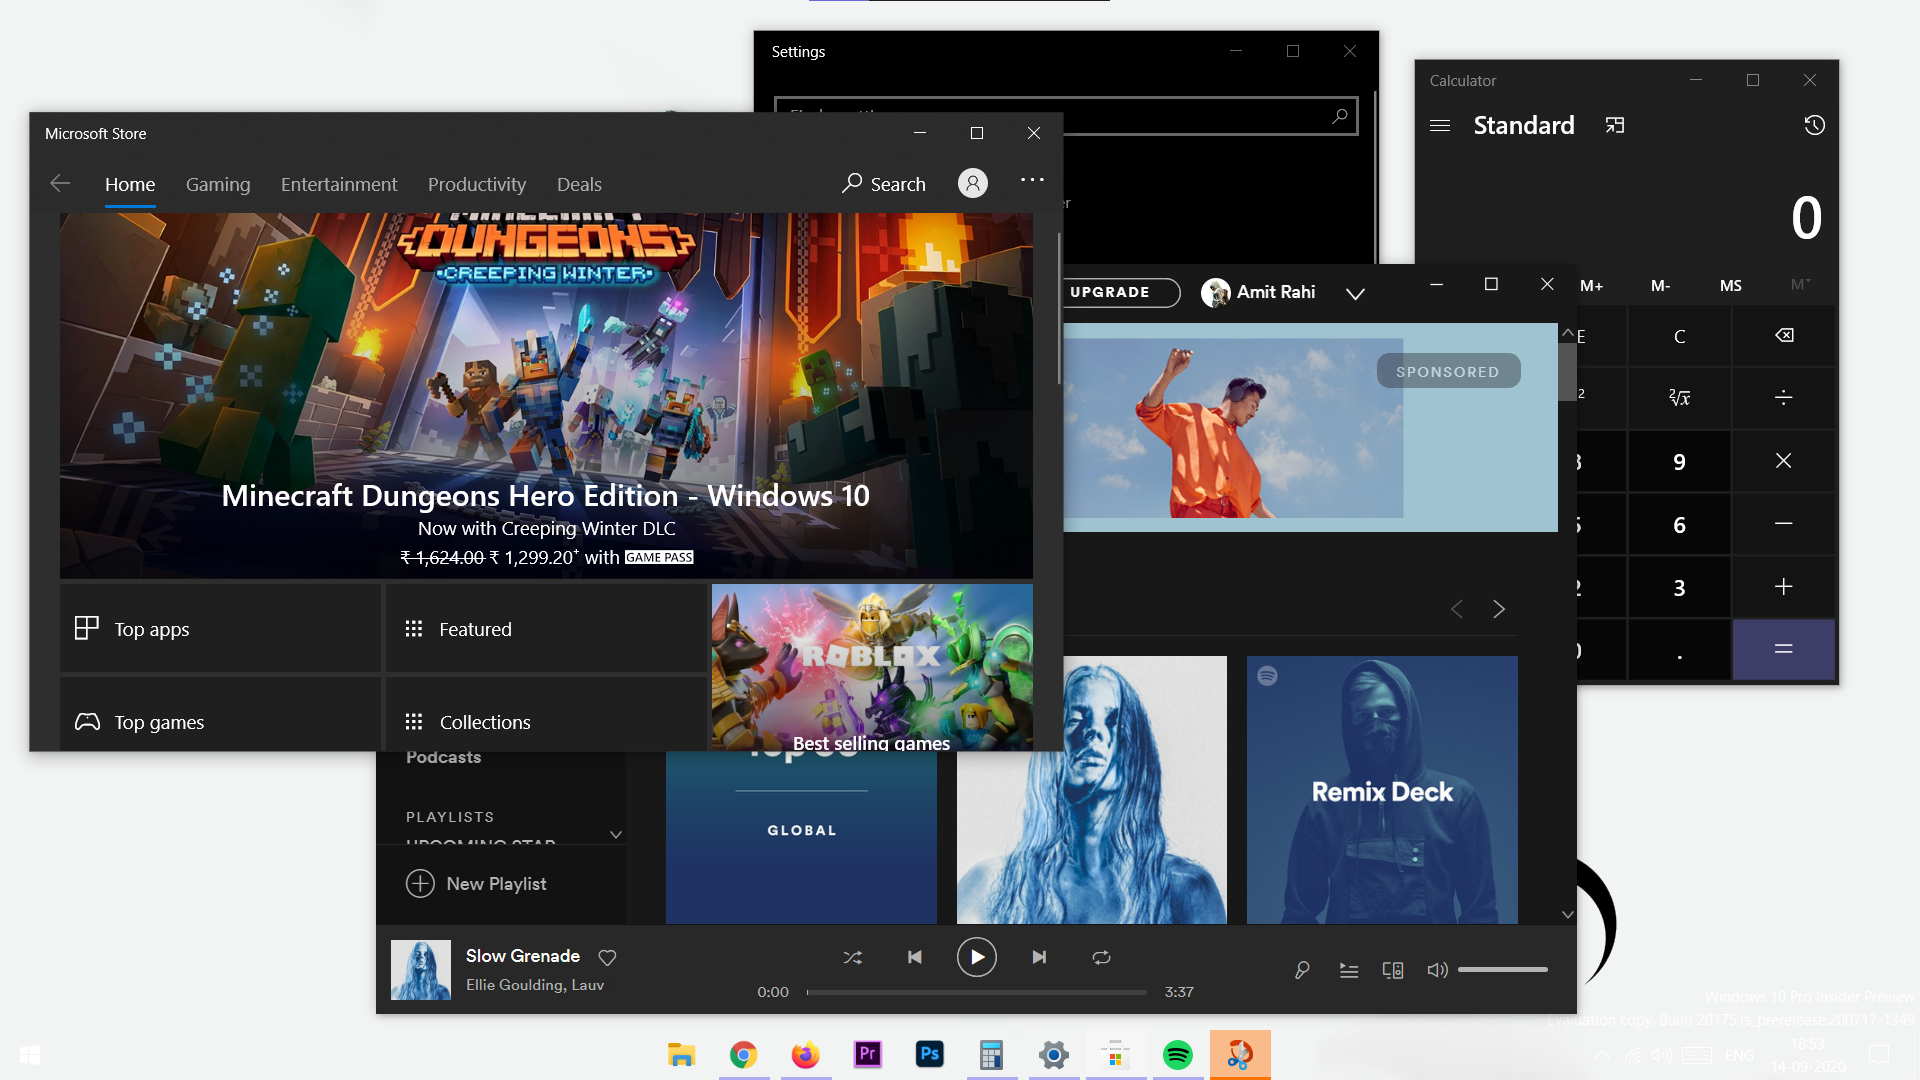Expand the Amit Rahi account dropdown
Image resolution: width=1920 pixels, height=1080 pixels.
pos(1355,293)
